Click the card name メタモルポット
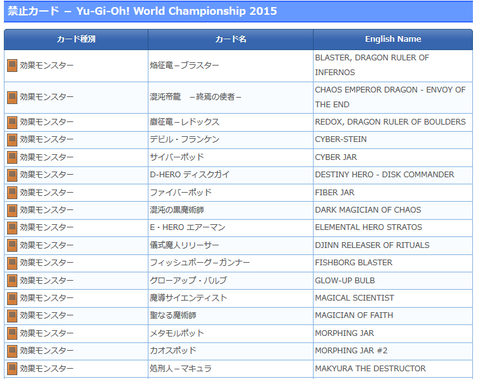 [x=177, y=333]
